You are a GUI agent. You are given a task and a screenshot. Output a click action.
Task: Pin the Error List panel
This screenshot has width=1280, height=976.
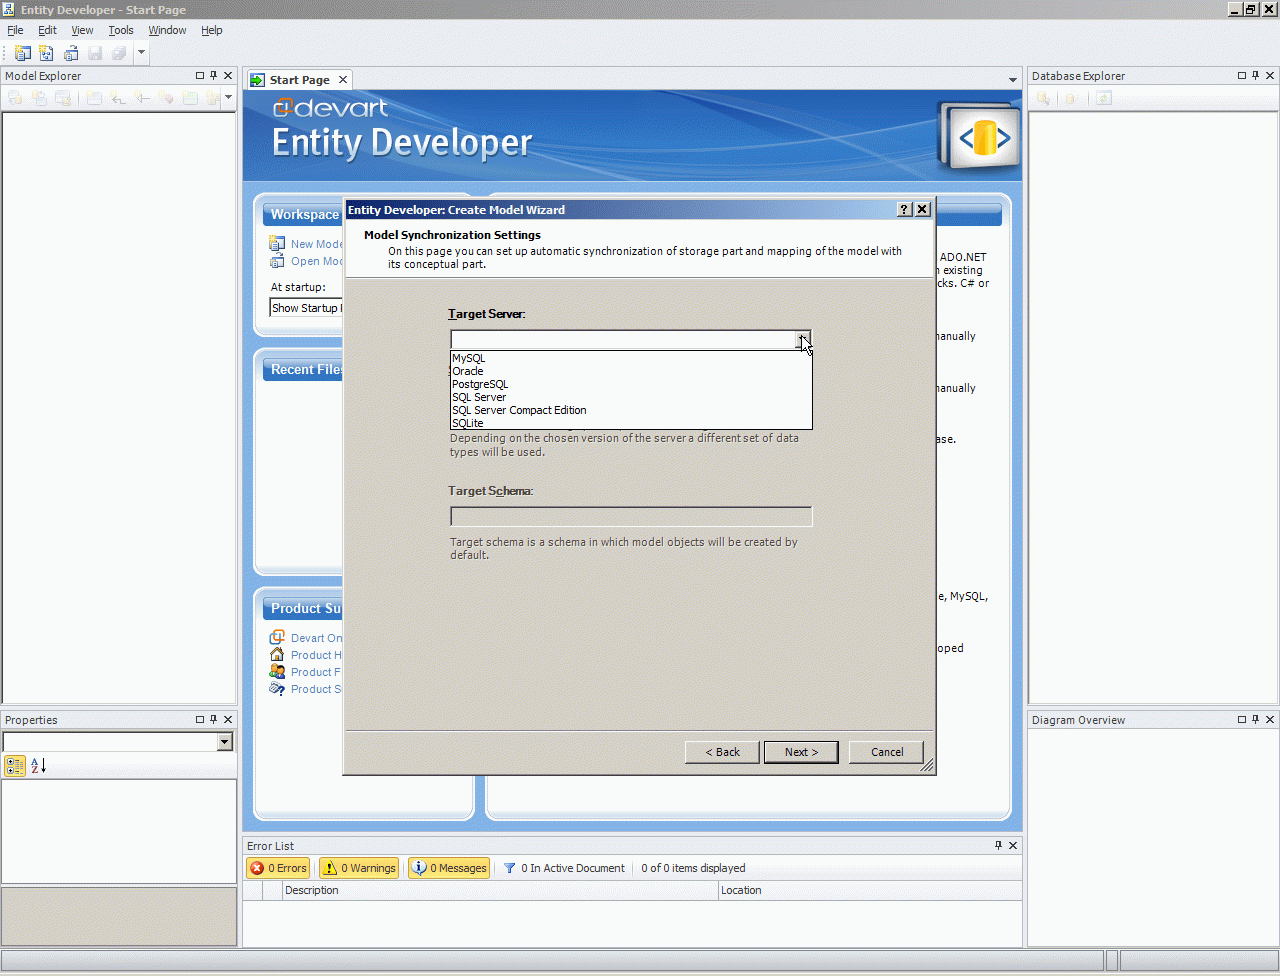click(x=998, y=846)
